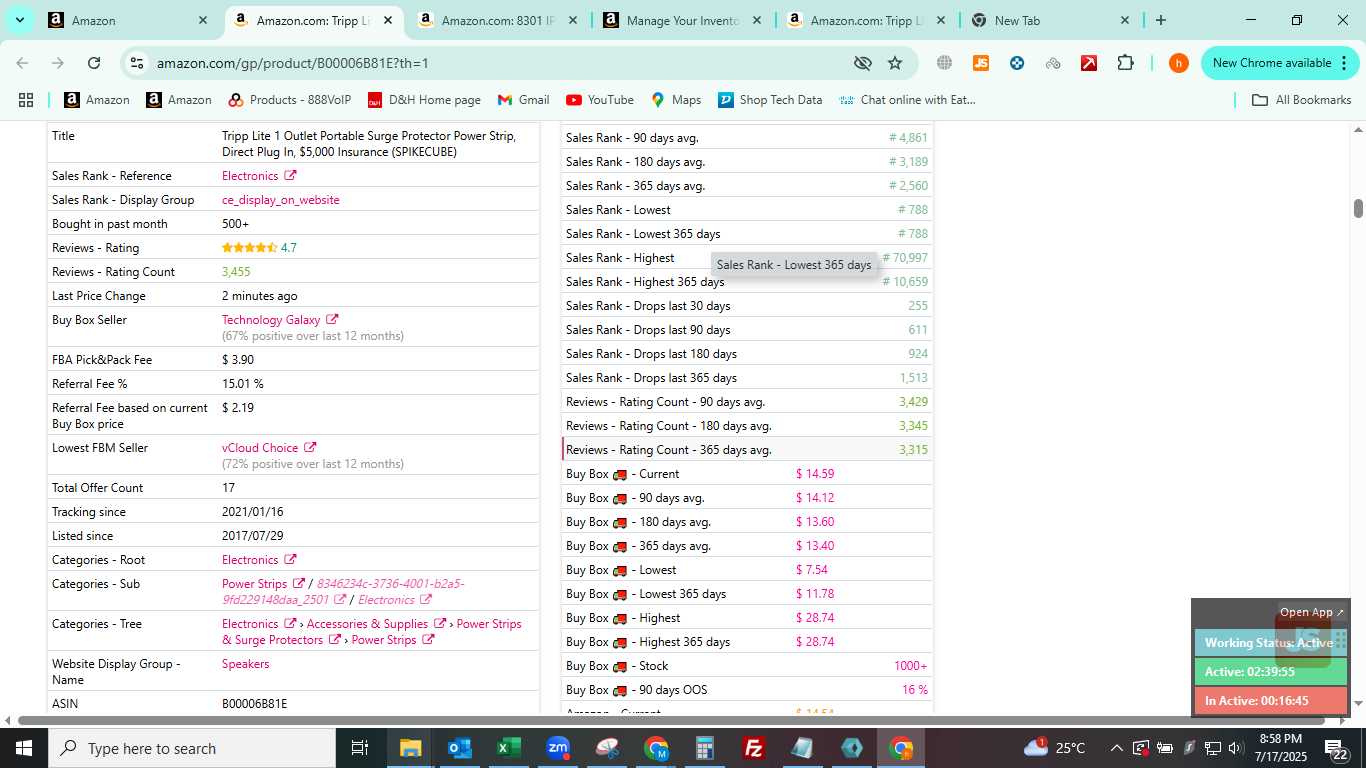This screenshot has height=768, width=1366.
Task: Open D&H Home page bookmark
Action: click(424, 100)
